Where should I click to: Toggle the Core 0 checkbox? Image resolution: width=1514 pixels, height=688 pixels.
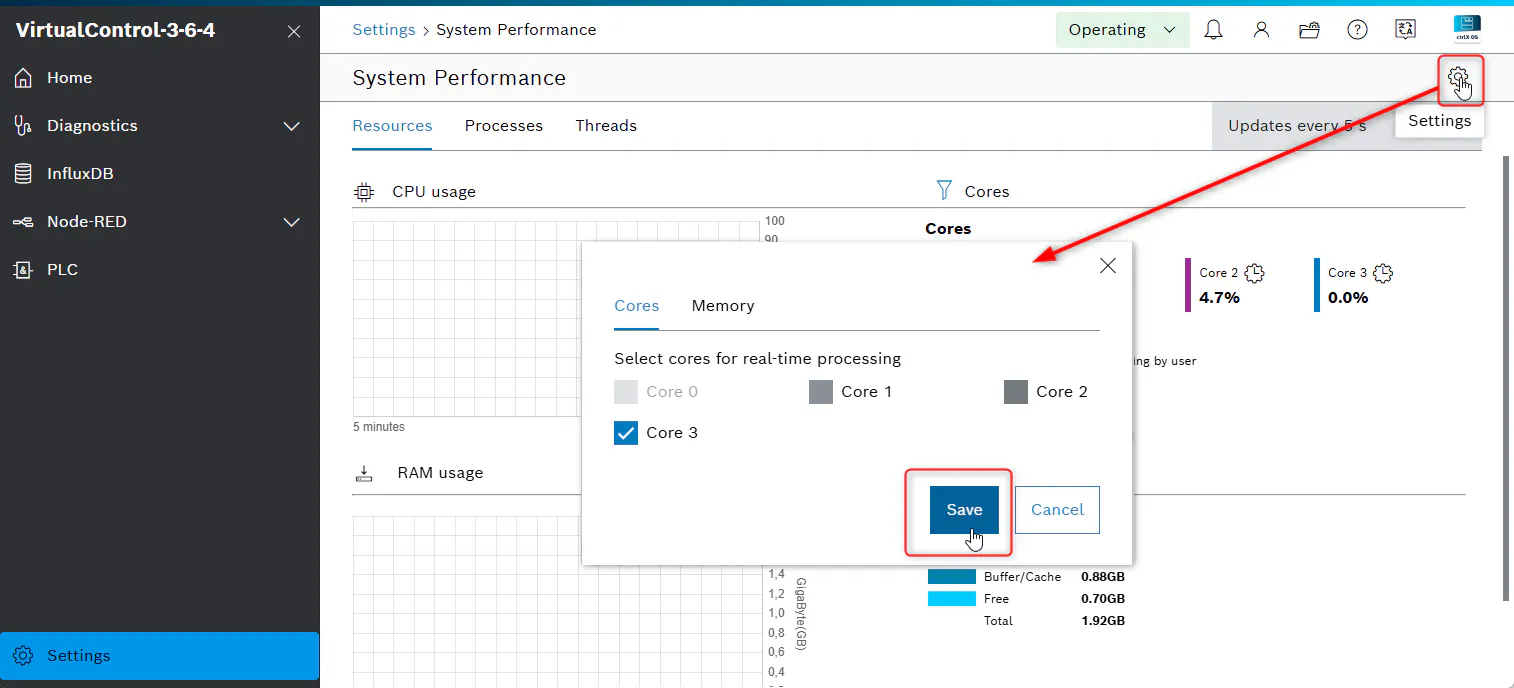coord(626,391)
